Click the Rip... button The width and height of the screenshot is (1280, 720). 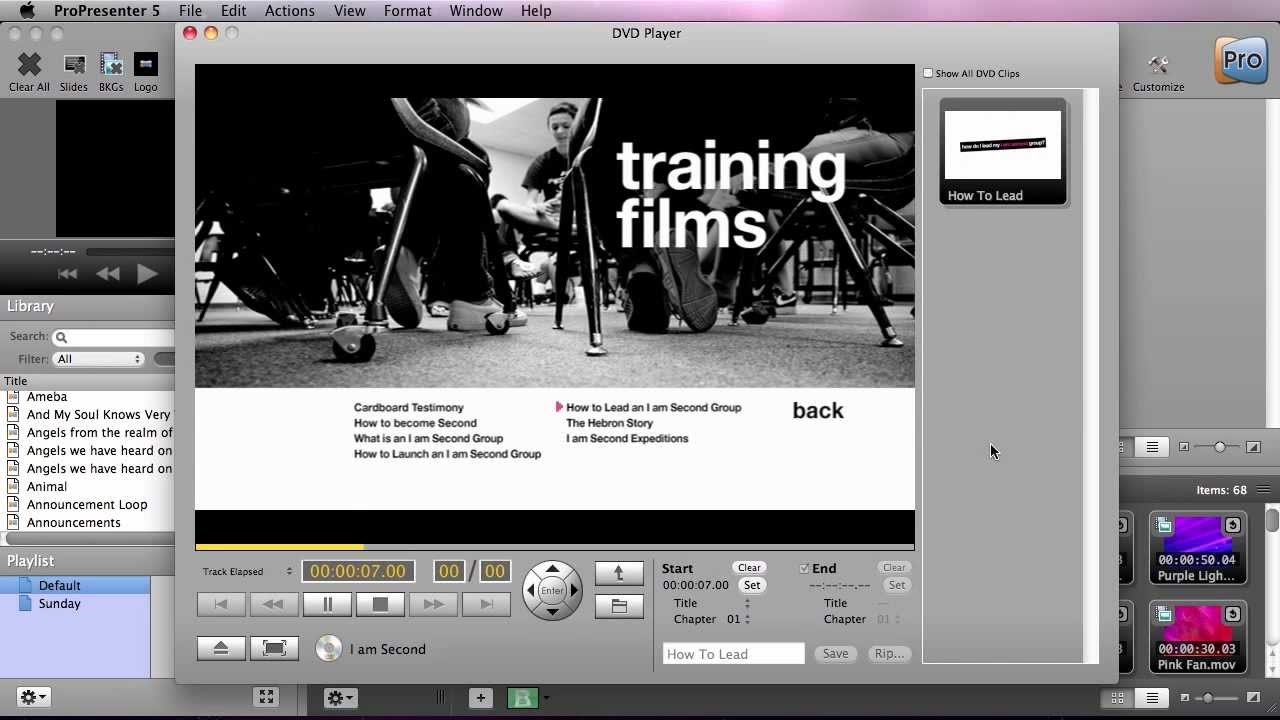889,654
